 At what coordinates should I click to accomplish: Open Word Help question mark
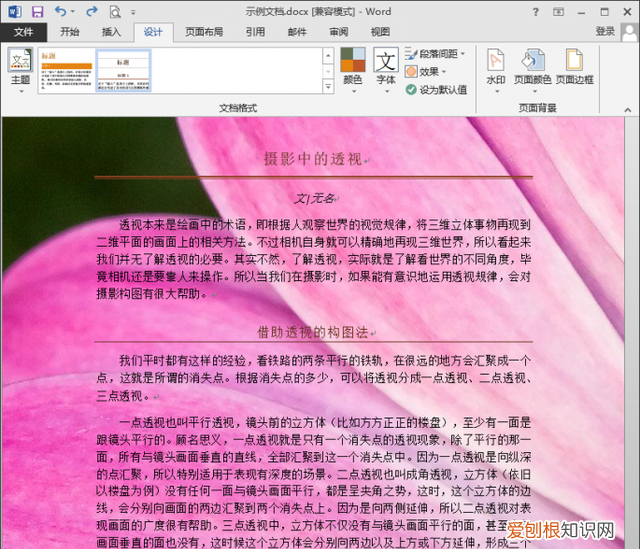pyautogui.click(x=536, y=12)
